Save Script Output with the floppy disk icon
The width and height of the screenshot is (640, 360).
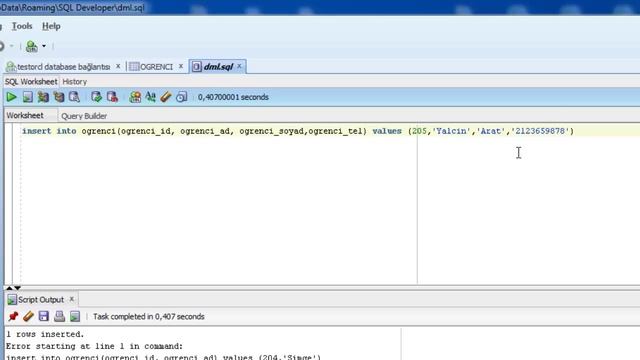click(x=44, y=316)
